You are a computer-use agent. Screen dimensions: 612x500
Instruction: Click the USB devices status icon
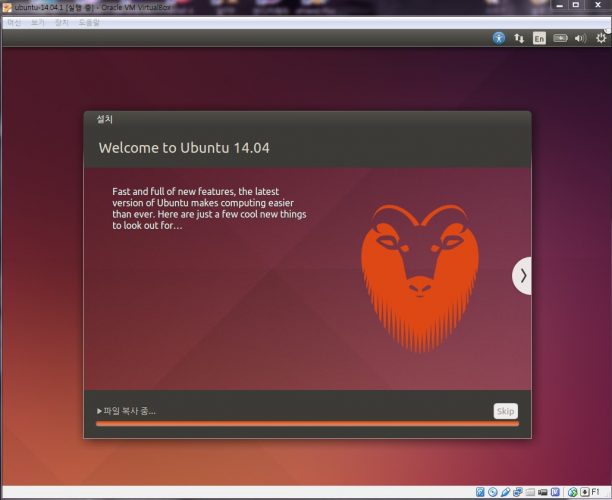point(507,492)
